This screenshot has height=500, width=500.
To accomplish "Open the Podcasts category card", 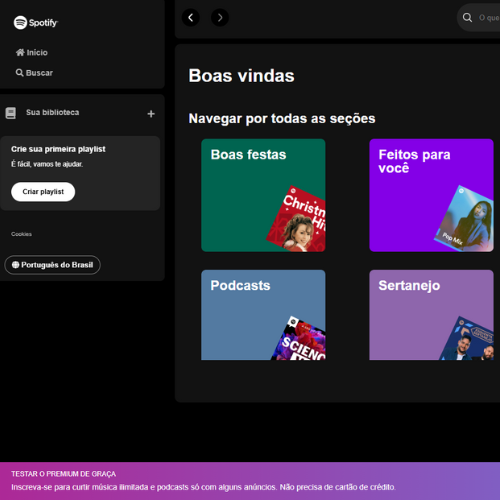I will click(263, 315).
